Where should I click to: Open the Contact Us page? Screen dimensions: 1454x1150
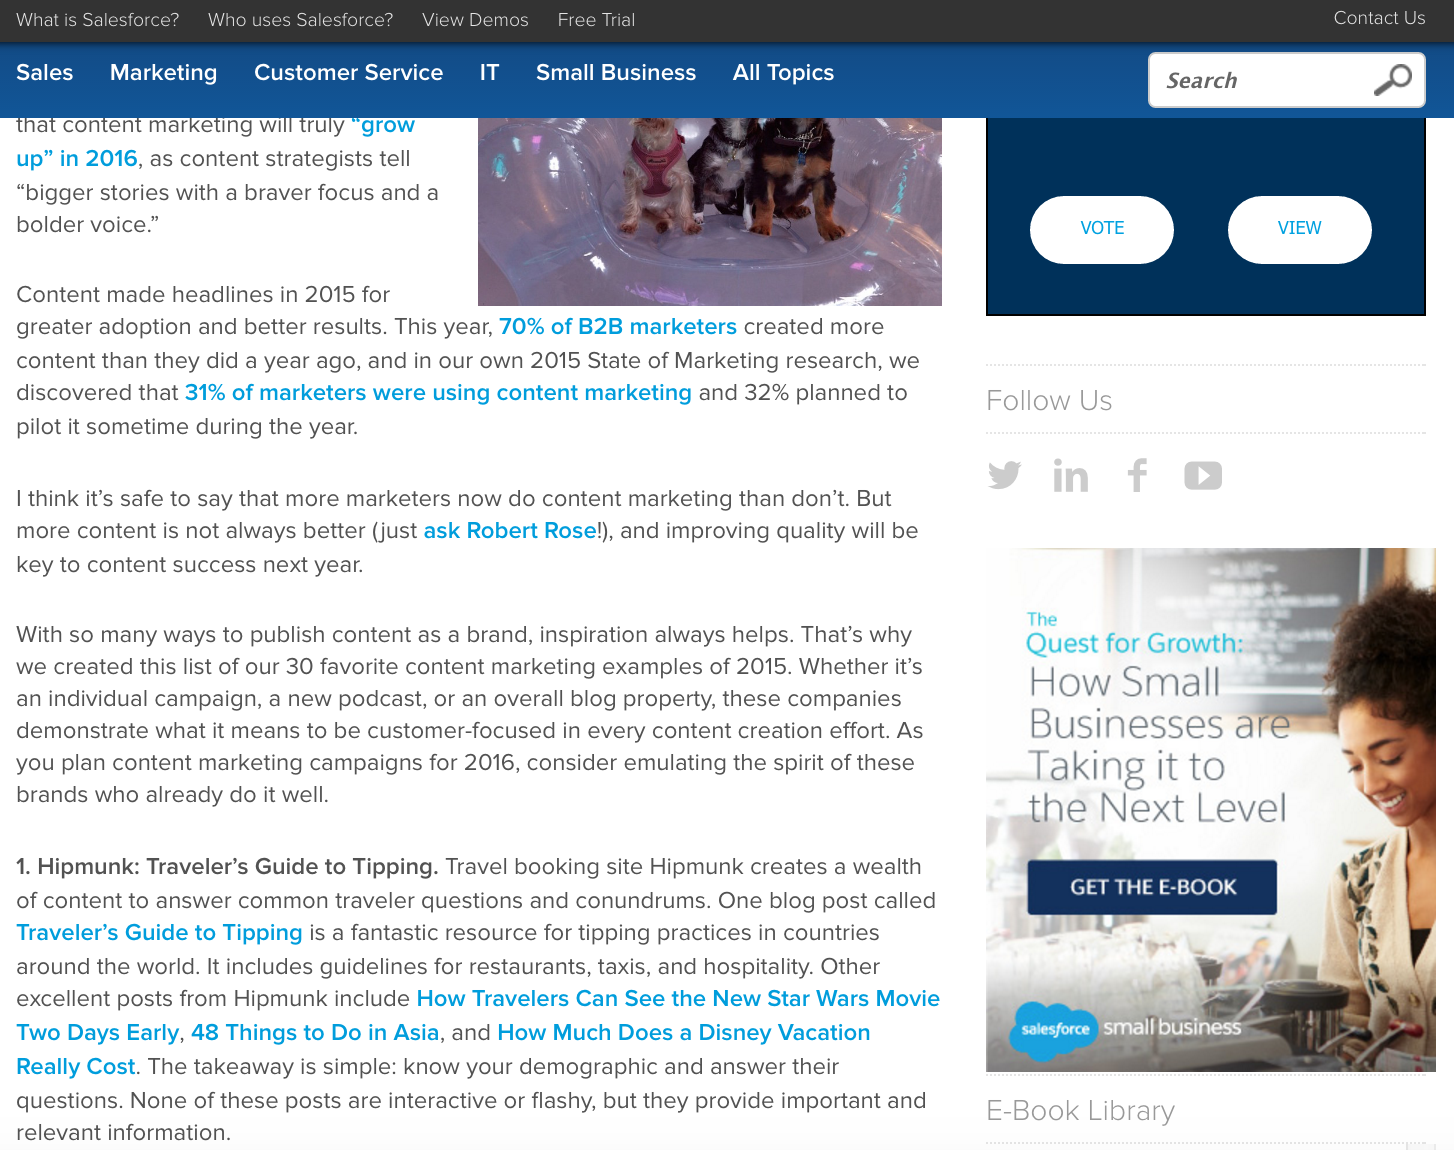pos(1379,18)
